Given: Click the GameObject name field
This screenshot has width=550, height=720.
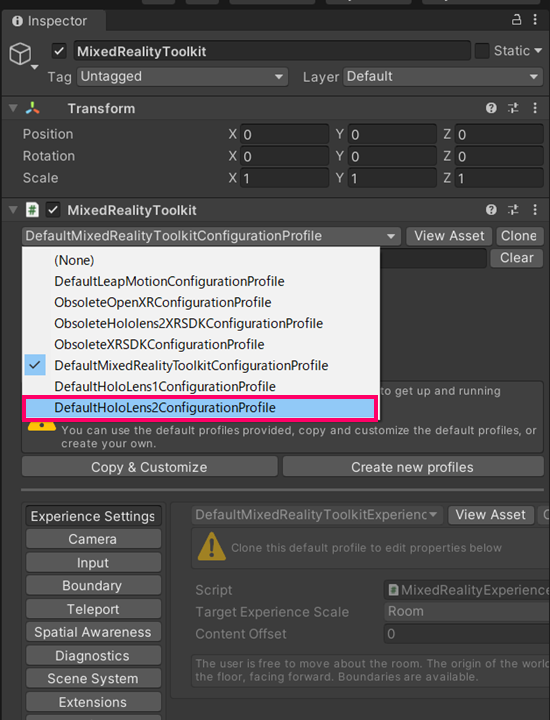Looking at the screenshot, I should (x=272, y=51).
